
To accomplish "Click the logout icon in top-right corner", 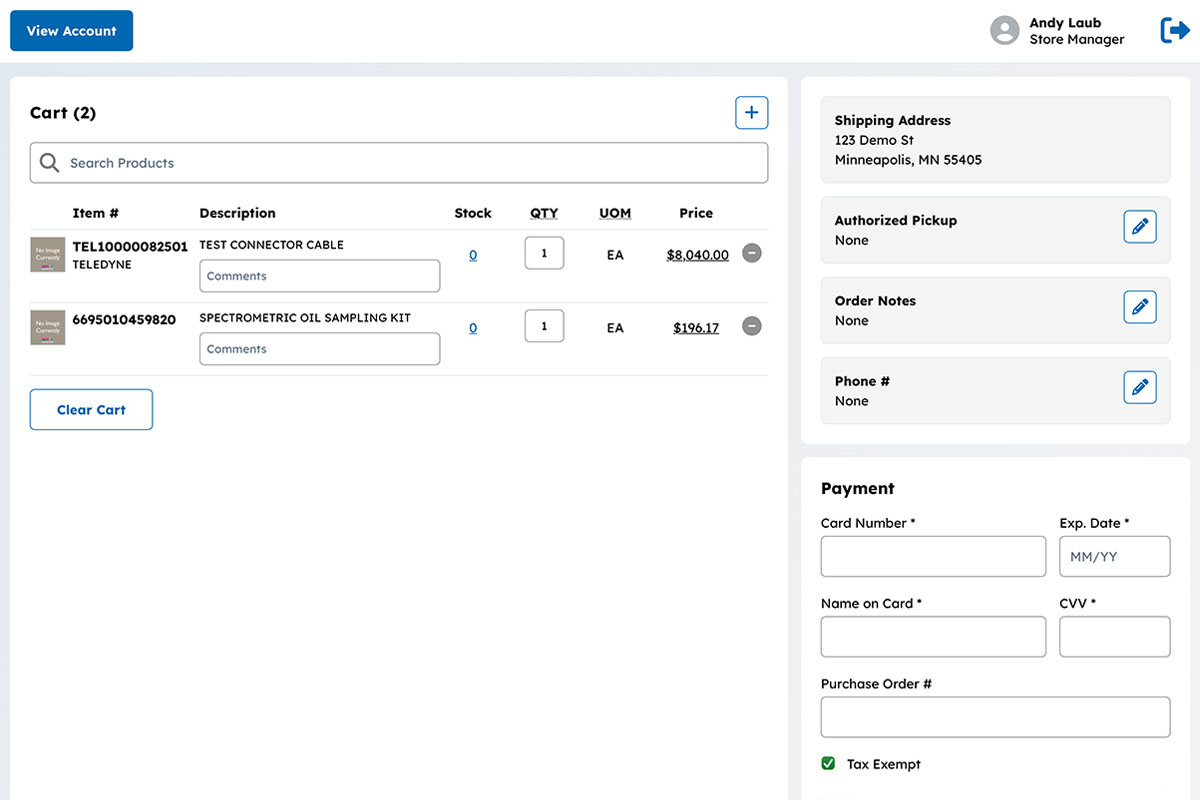I will point(1174,31).
